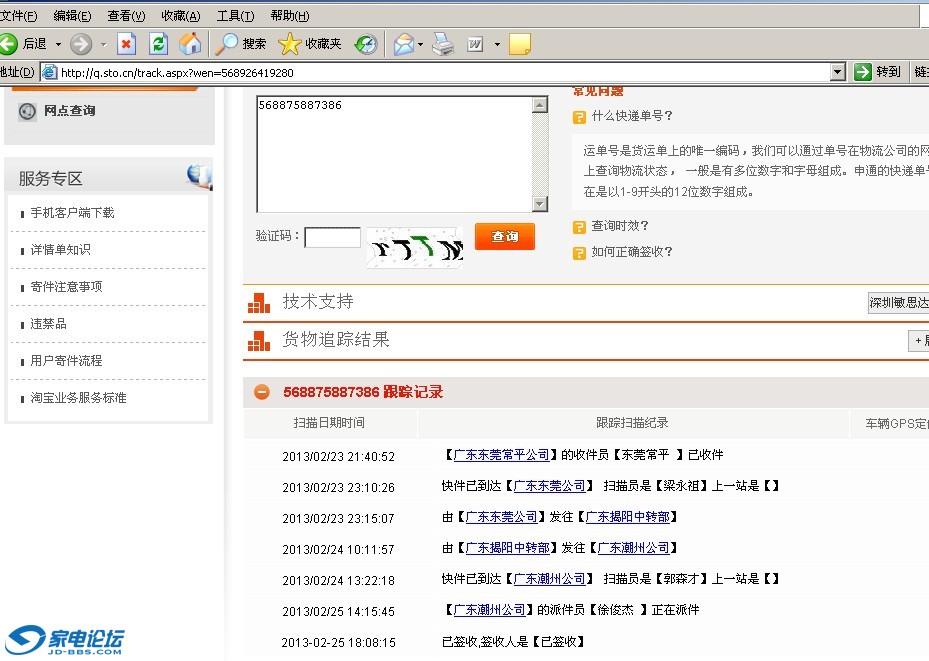This screenshot has width=929, height=661.
Task: Click the Stop loading toolbar icon
Action: (126, 44)
